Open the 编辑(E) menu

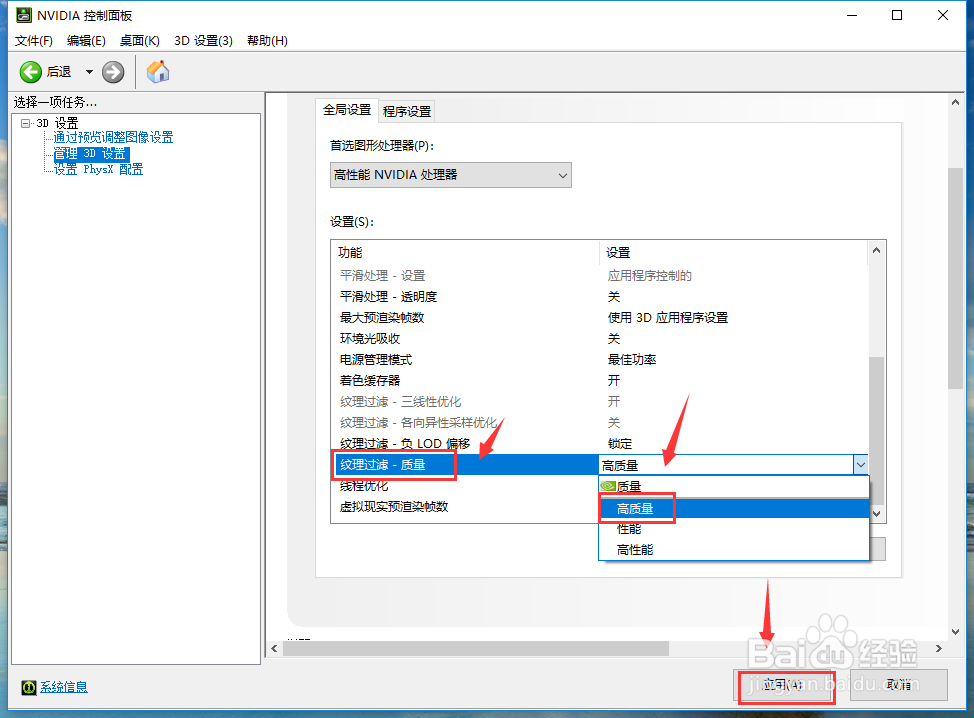coord(86,40)
